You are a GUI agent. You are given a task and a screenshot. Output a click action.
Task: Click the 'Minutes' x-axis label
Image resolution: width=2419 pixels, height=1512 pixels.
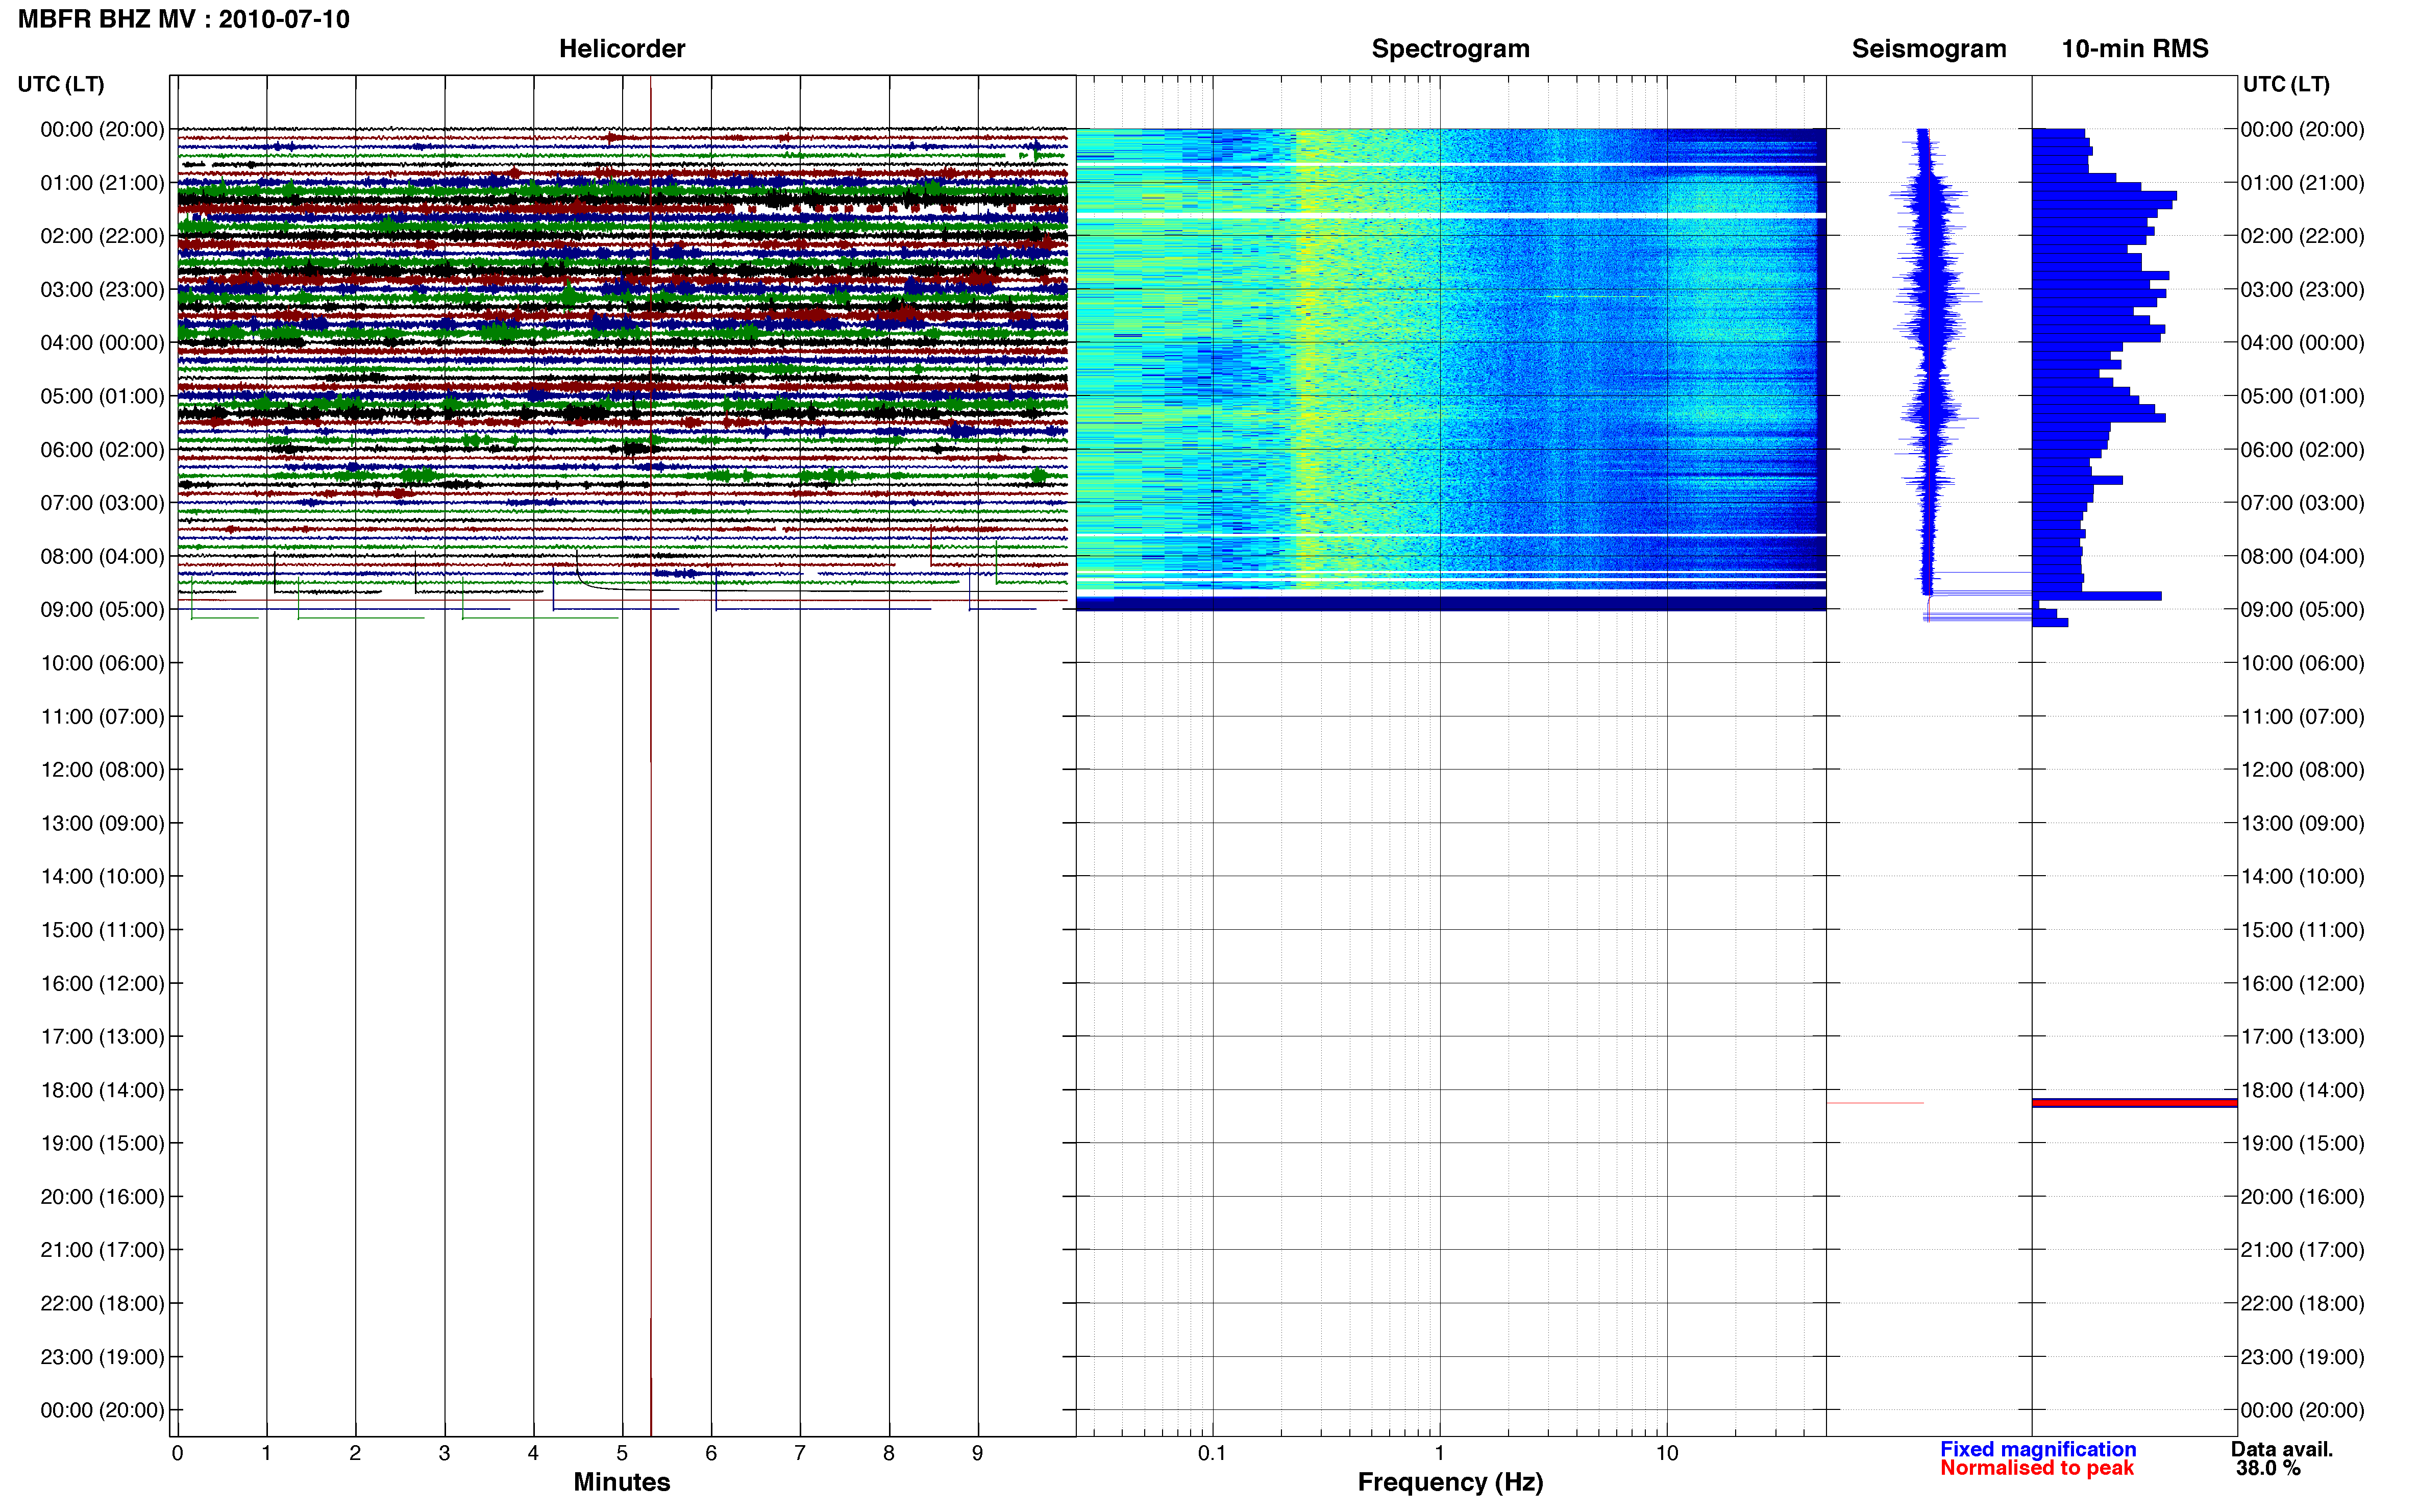[622, 1482]
